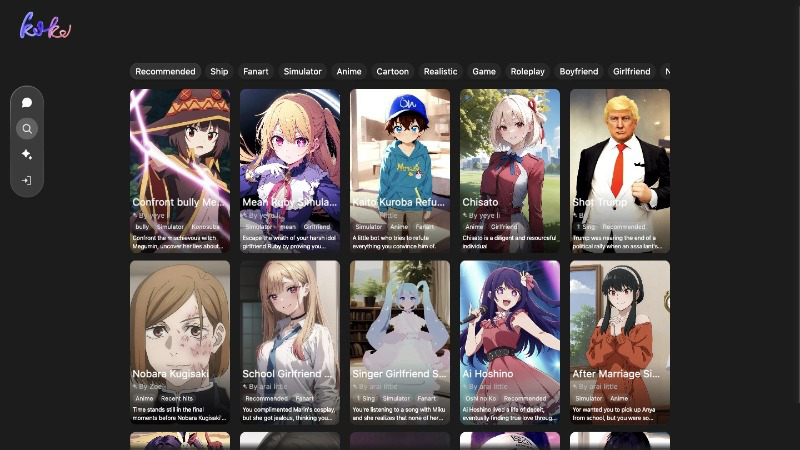Click Recommended tag on Ai Hoshino card
800x450 pixels.
click(x=524, y=398)
